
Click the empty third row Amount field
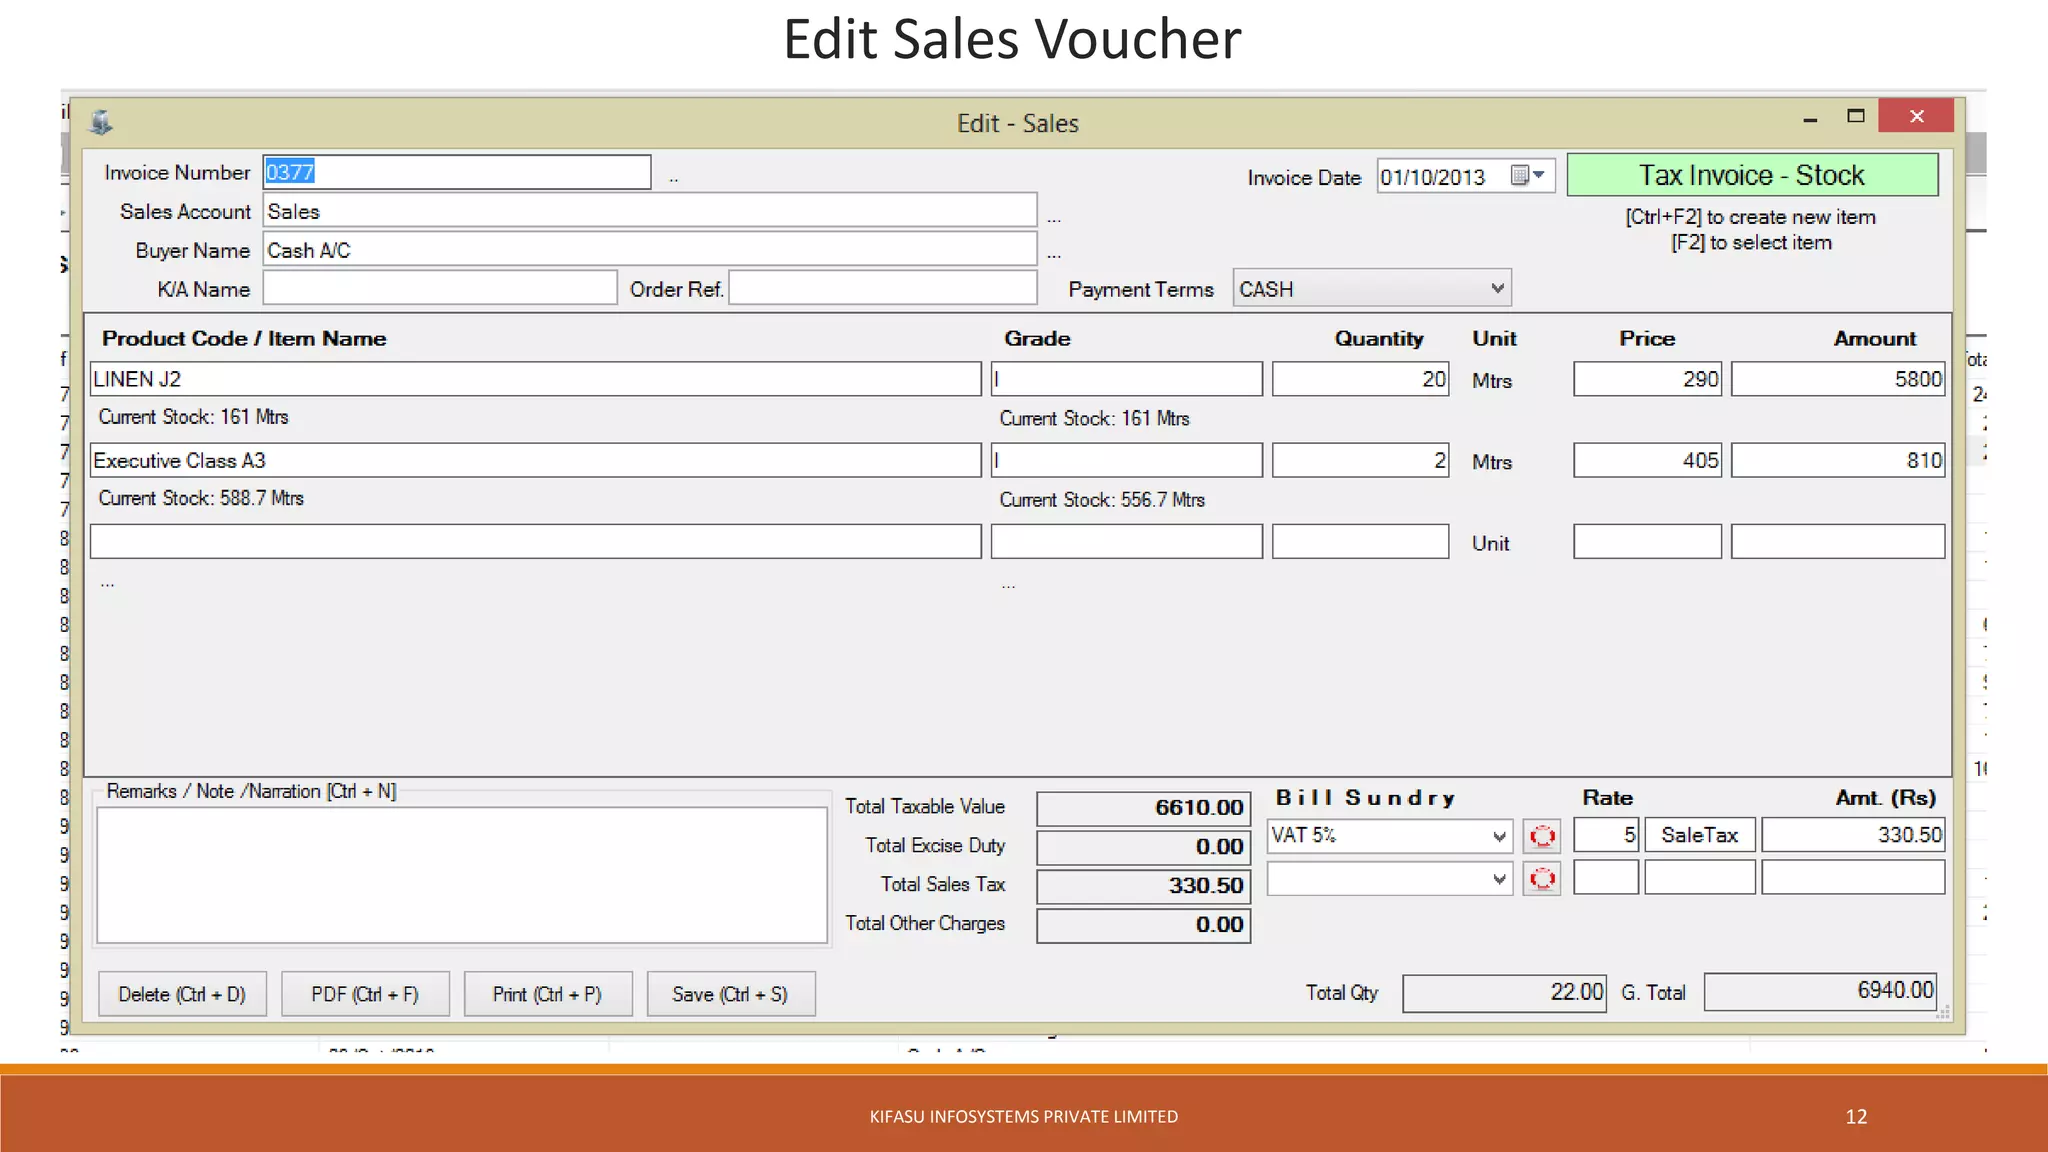click(1838, 541)
